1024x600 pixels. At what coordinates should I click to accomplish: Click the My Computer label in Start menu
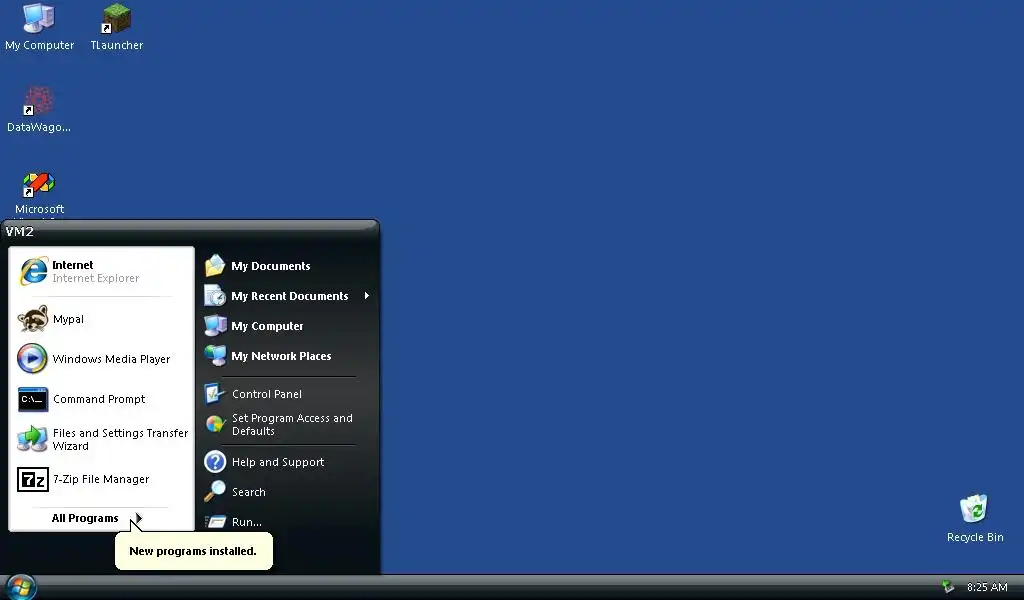coord(267,326)
